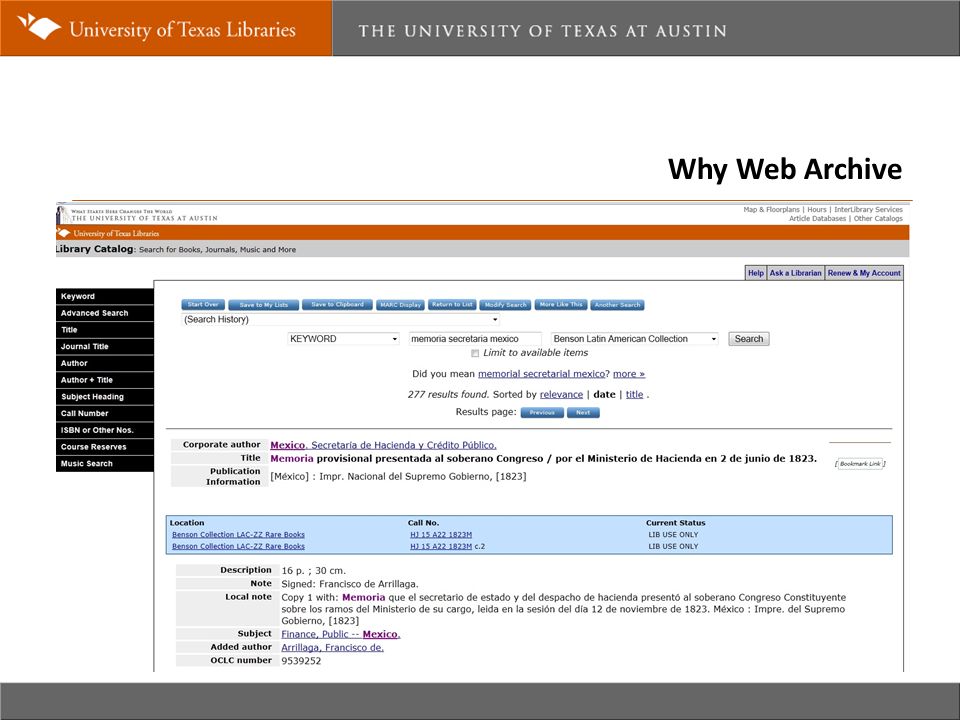Open InterLibrary Services link
Image resolution: width=960 pixels, height=720 pixels.
pos(868,209)
